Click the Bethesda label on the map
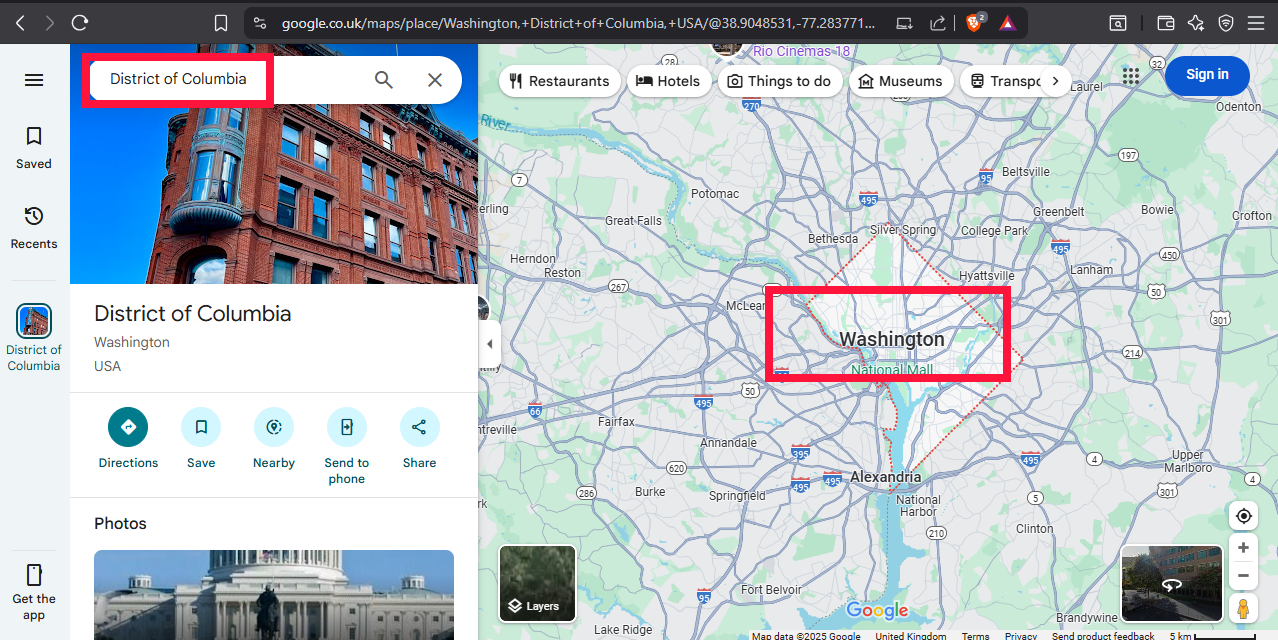The image size is (1278, 640). click(x=833, y=239)
